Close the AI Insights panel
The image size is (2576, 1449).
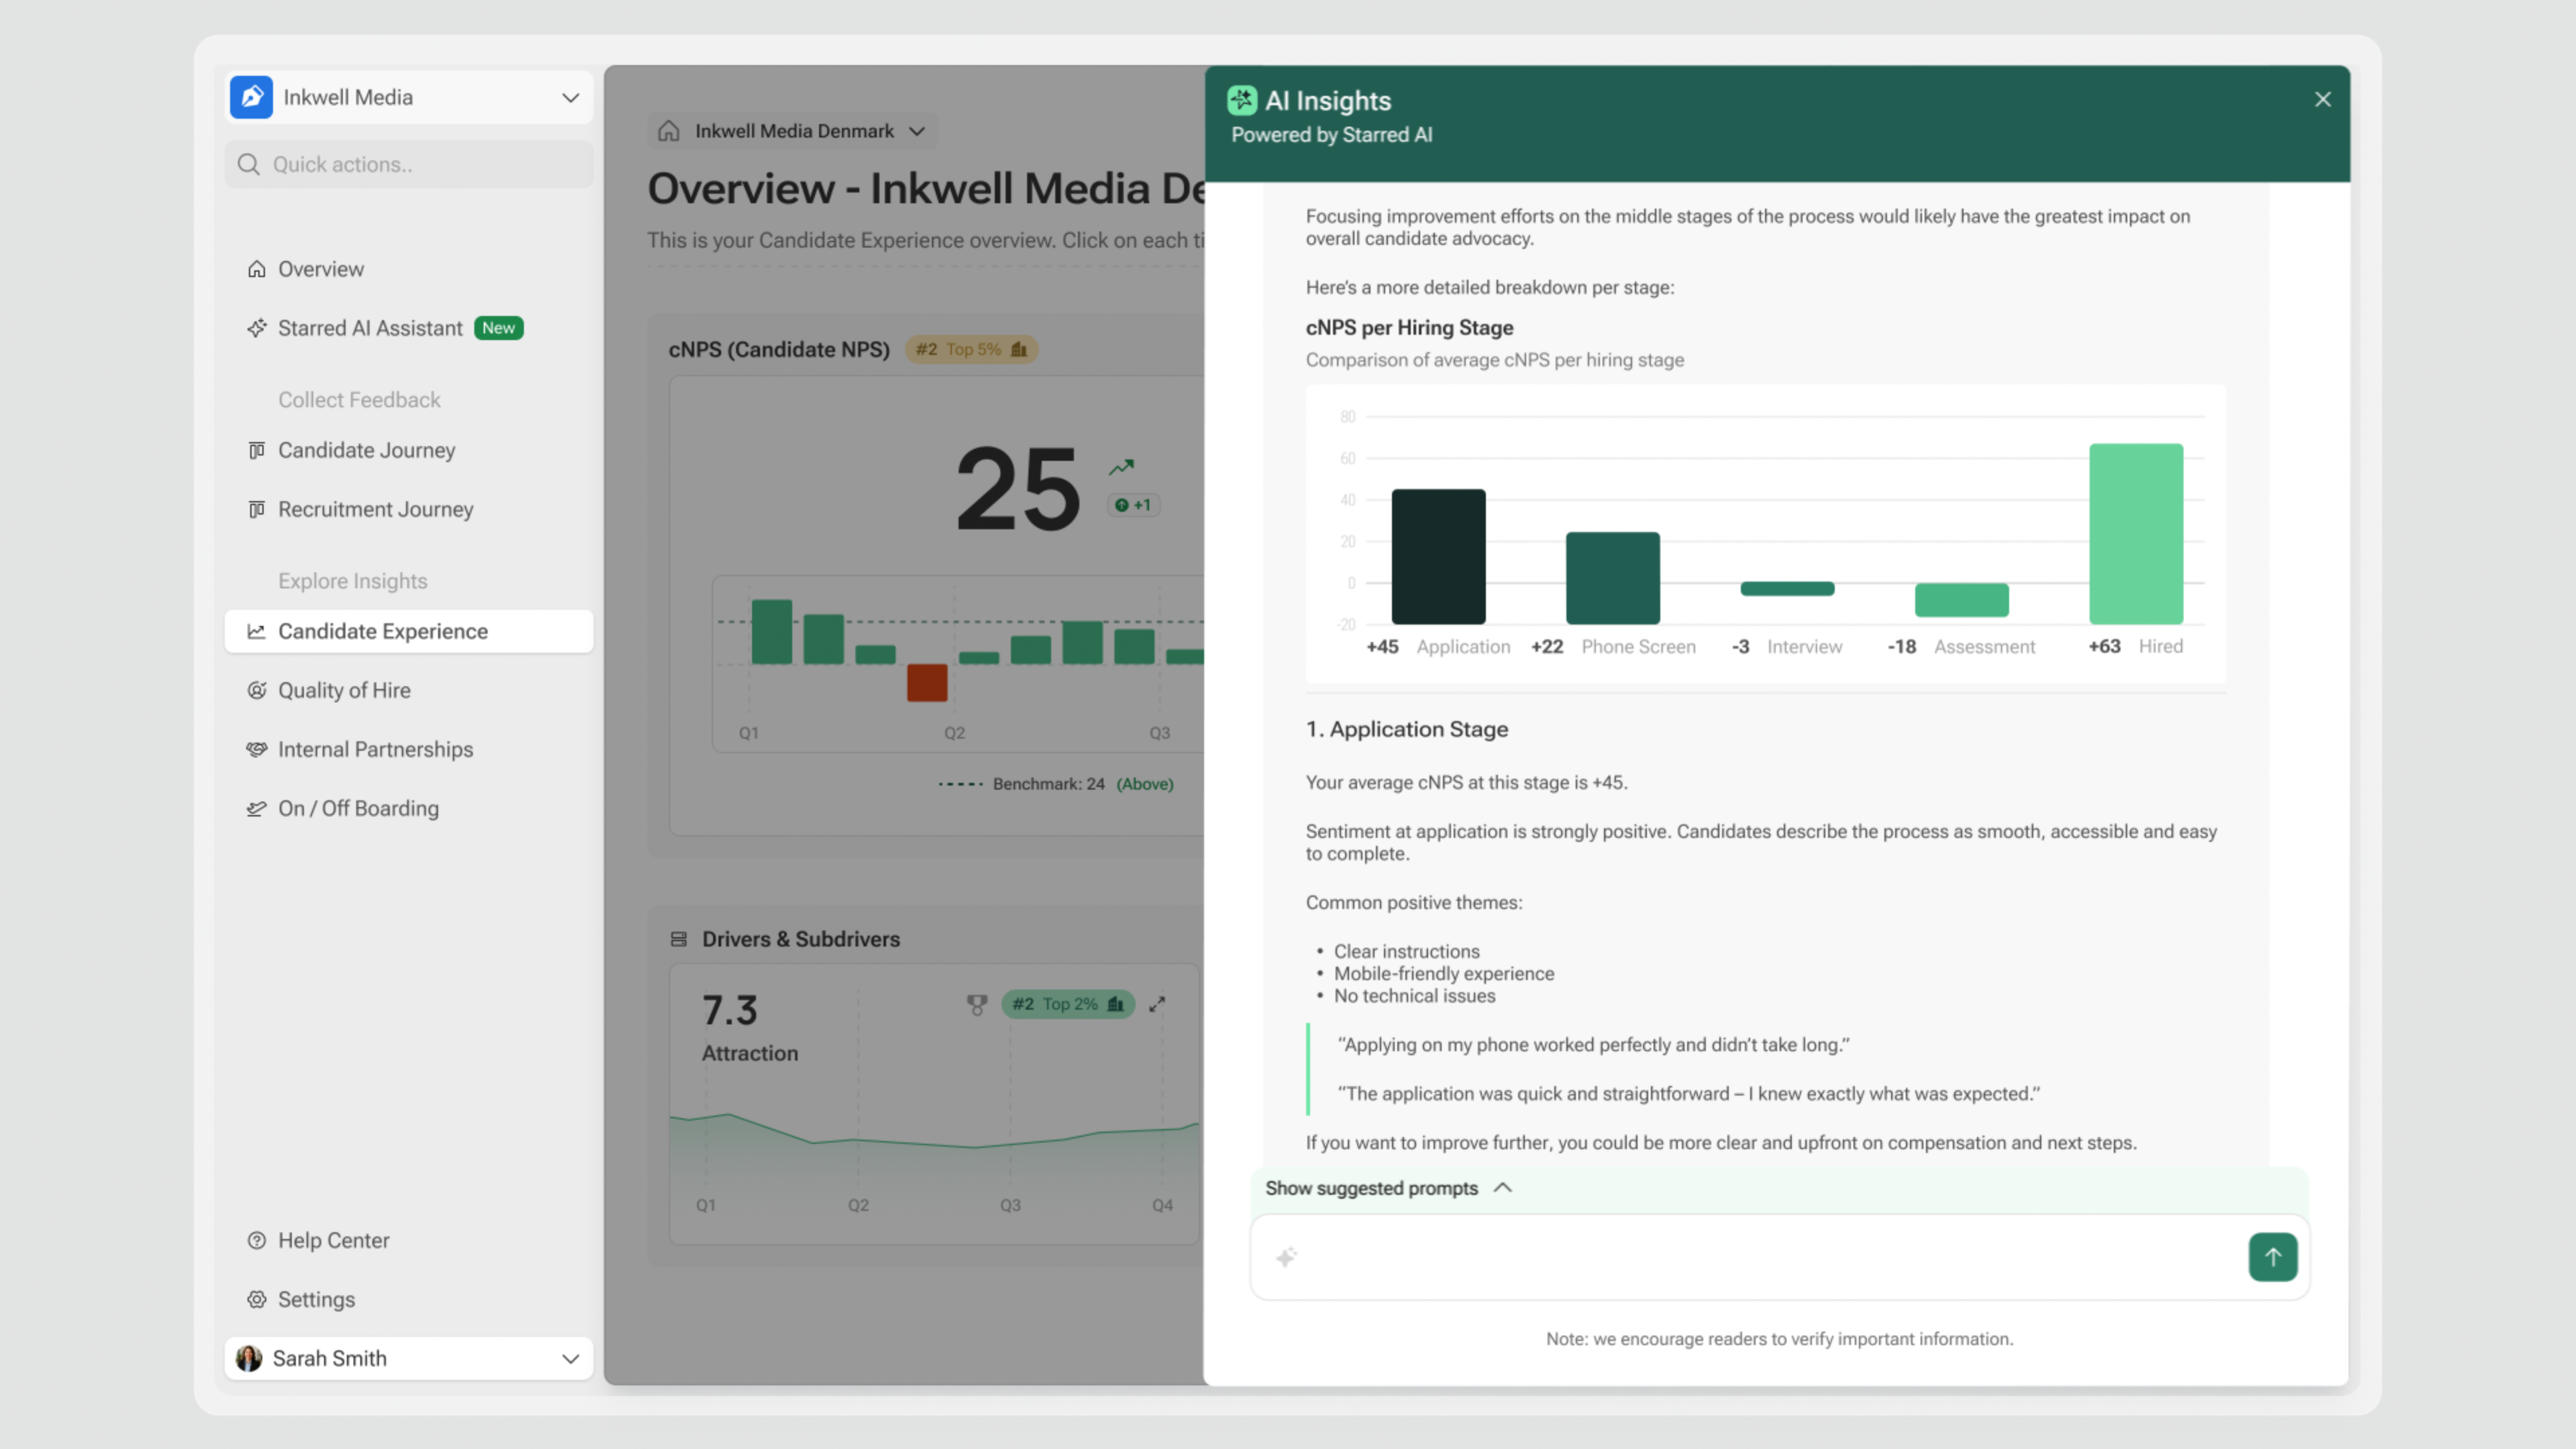pos(2322,99)
